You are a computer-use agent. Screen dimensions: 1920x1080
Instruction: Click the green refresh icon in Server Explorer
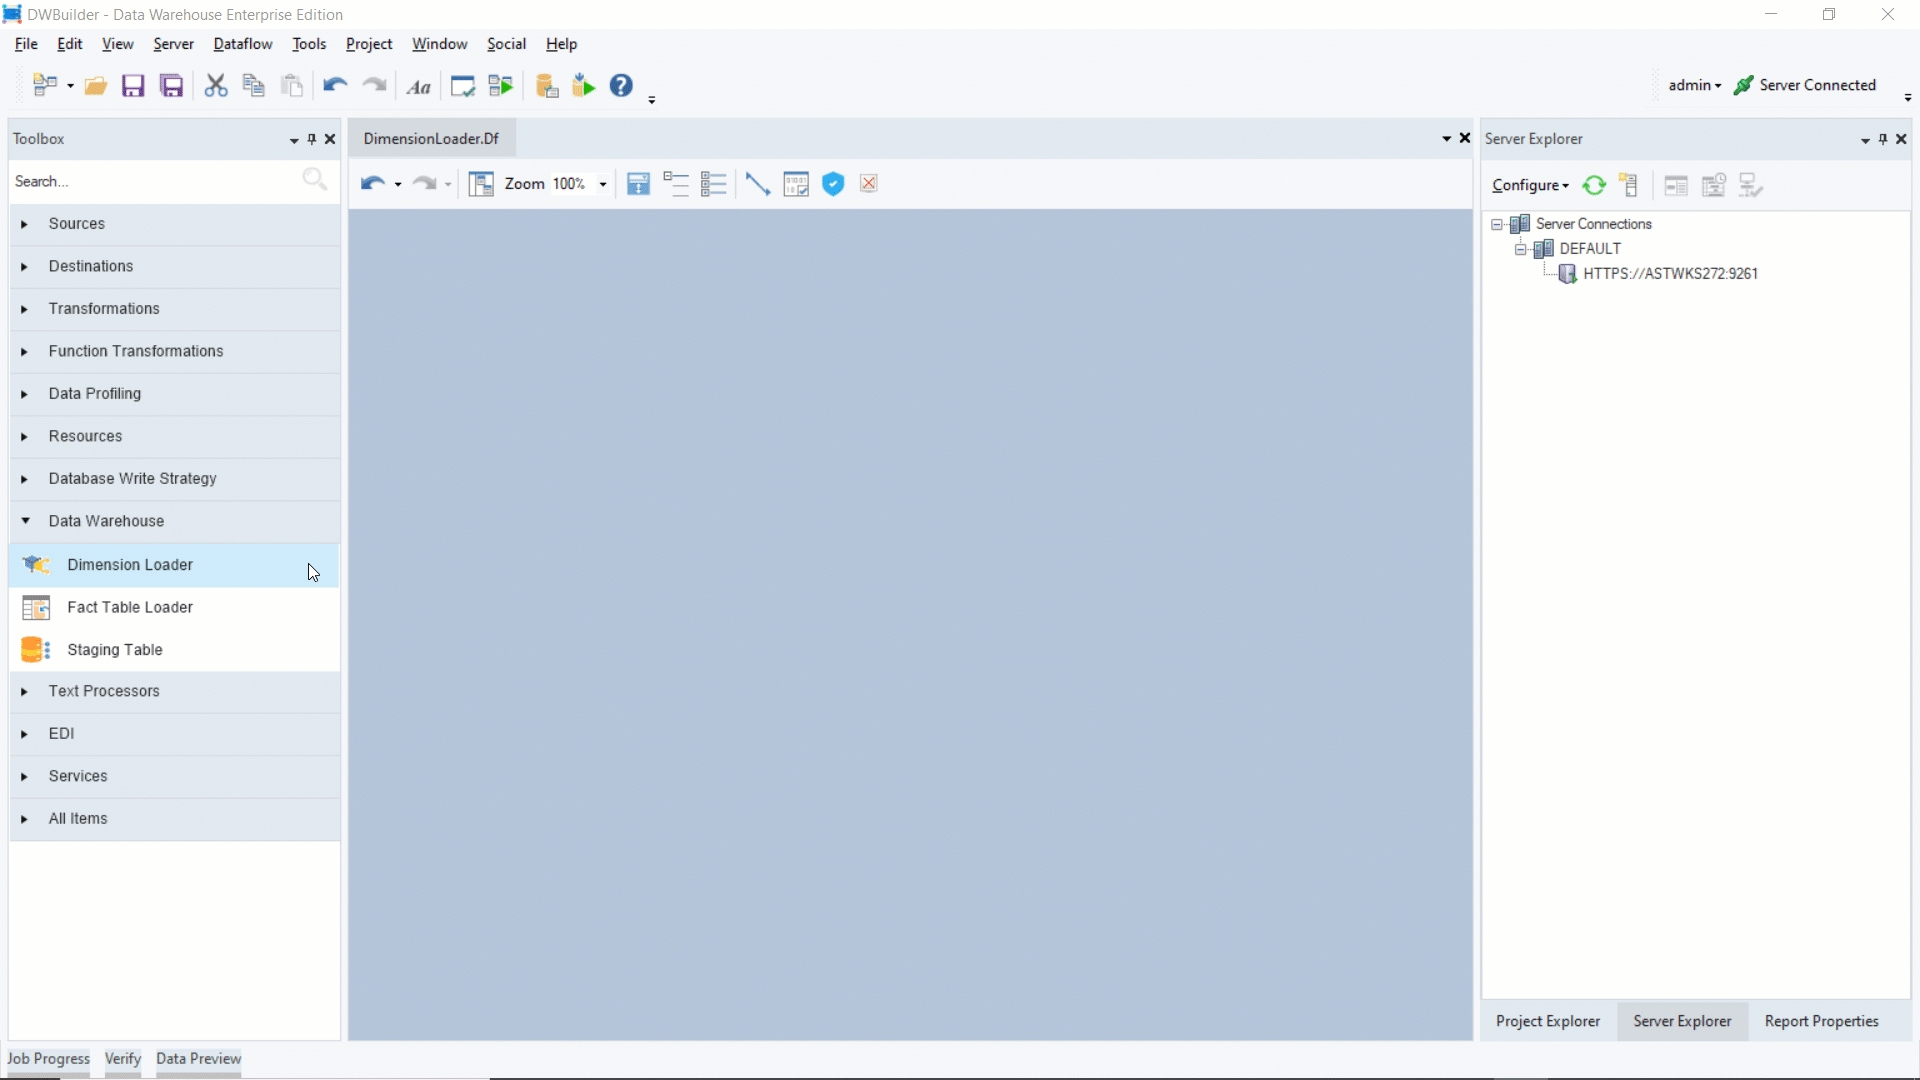click(x=1594, y=186)
